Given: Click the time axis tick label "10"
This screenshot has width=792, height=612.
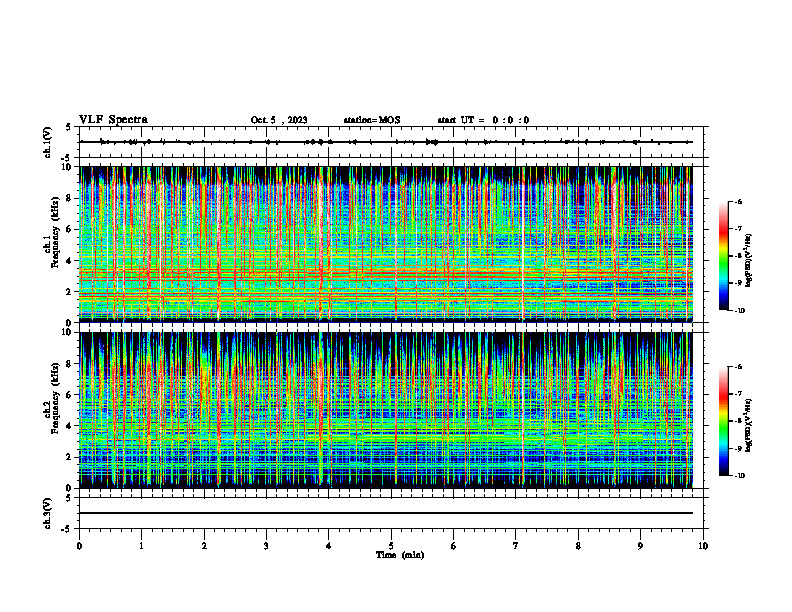Looking at the screenshot, I should (703, 546).
